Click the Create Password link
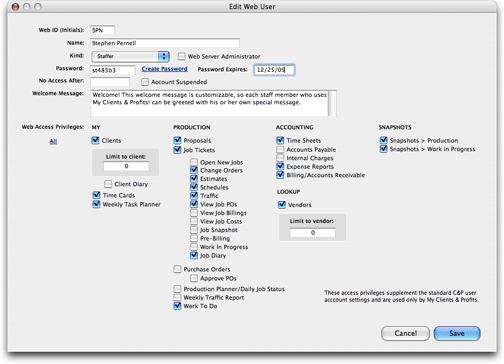This screenshot has width=504, height=364. click(164, 69)
